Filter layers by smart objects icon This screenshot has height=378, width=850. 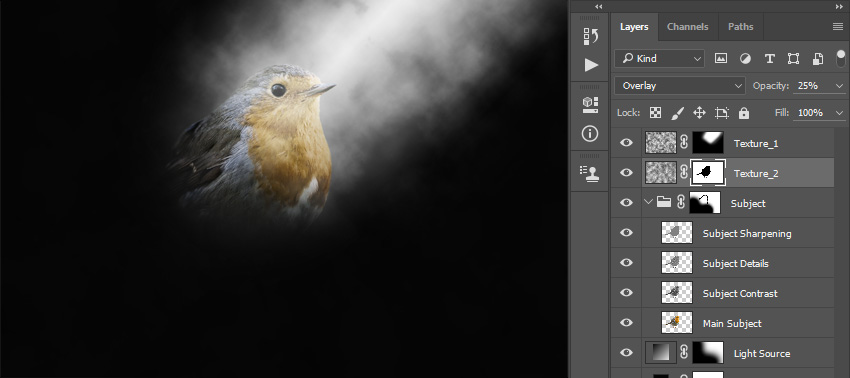click(x=818, y=59)
